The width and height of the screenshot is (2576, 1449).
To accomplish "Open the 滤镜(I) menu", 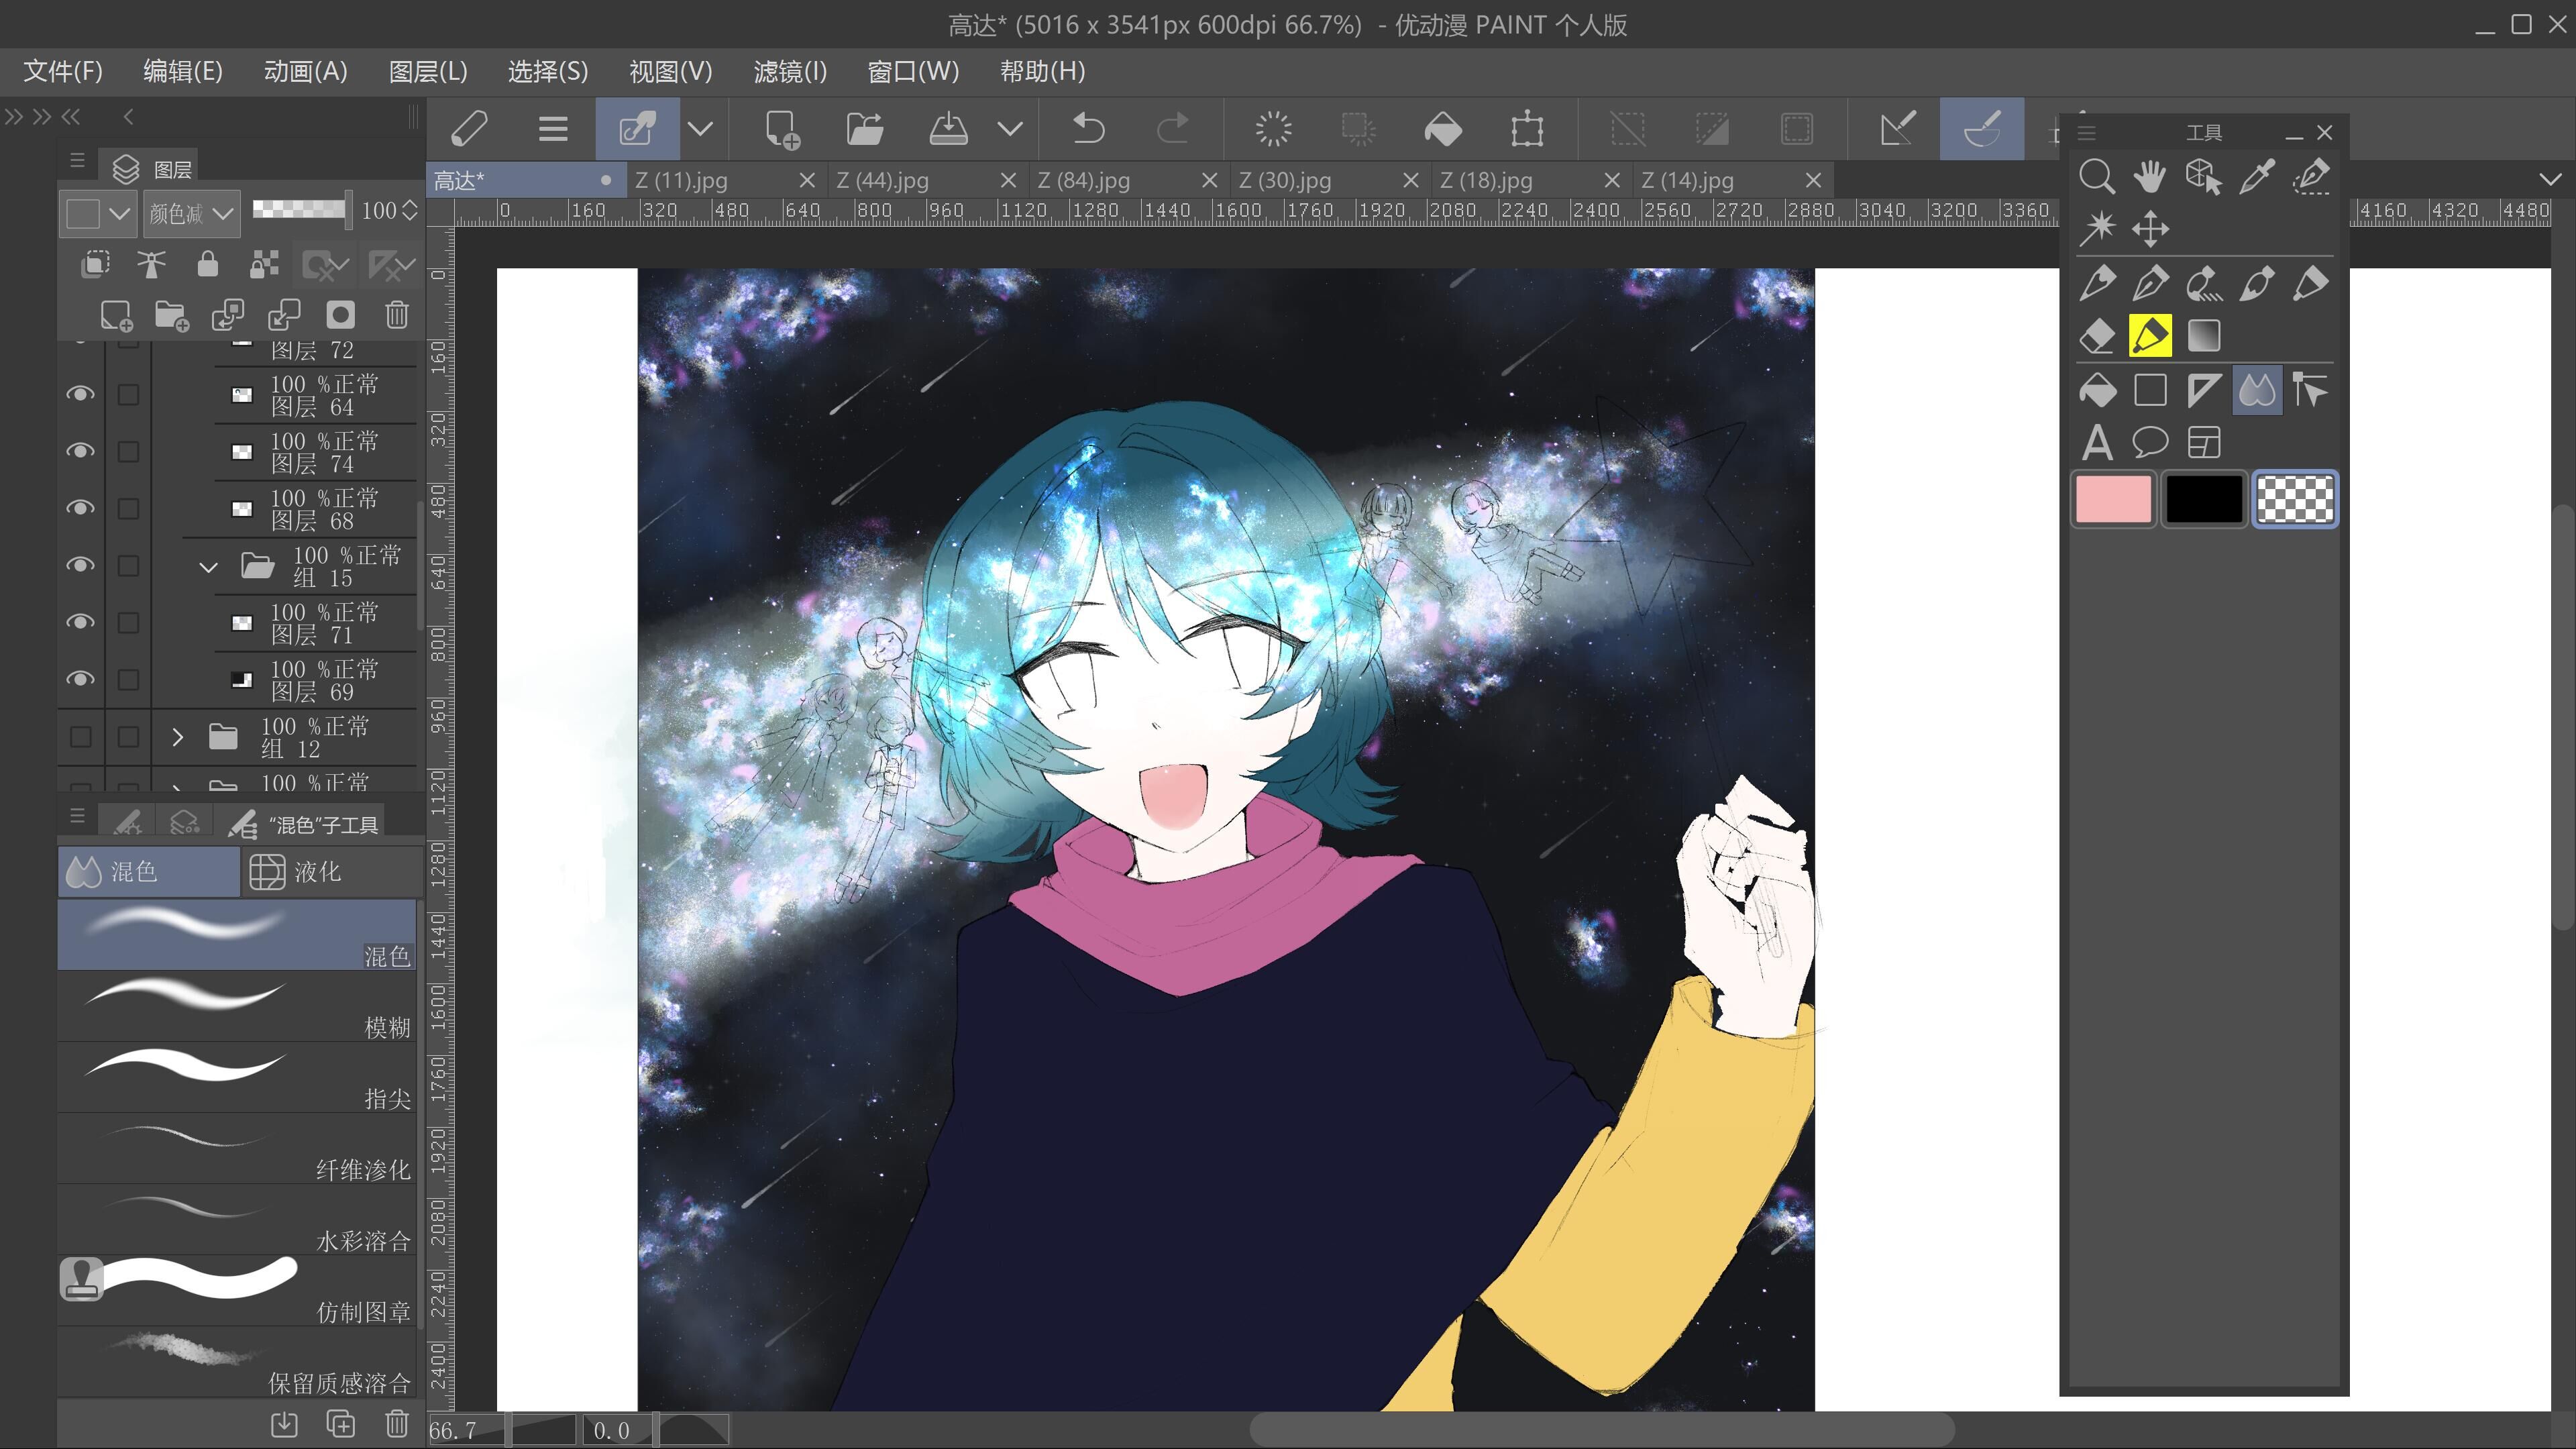I will [x=789, y=71].
